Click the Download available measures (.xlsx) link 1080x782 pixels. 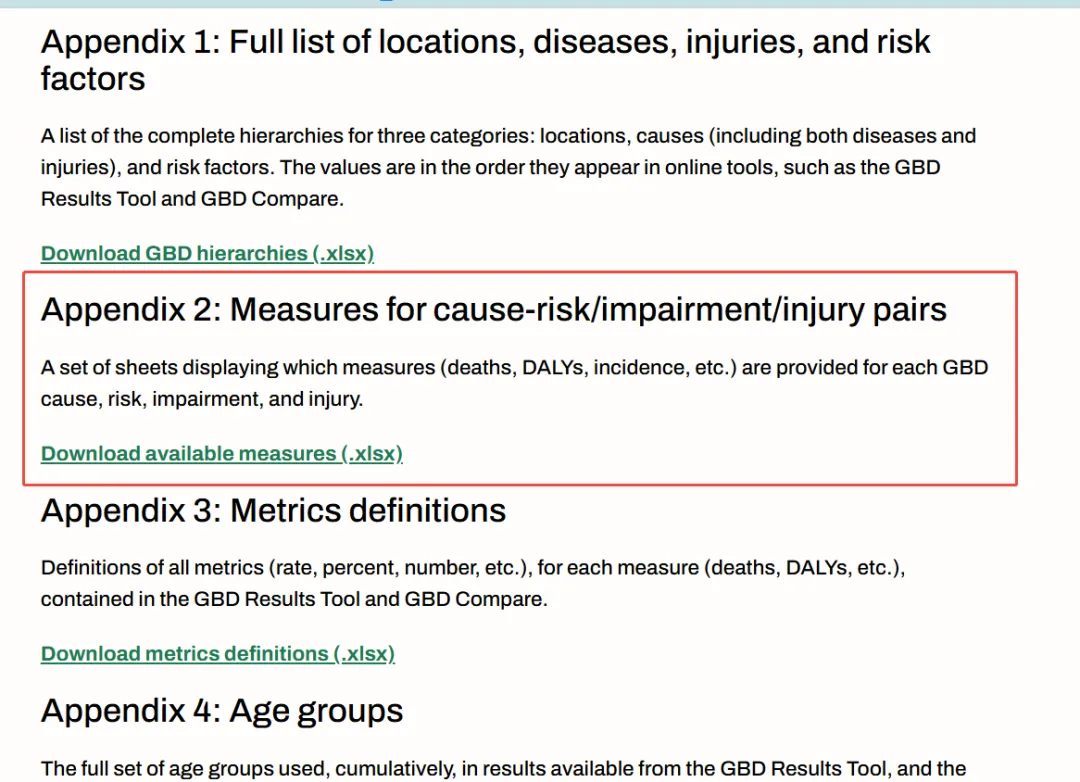[222, 454]
